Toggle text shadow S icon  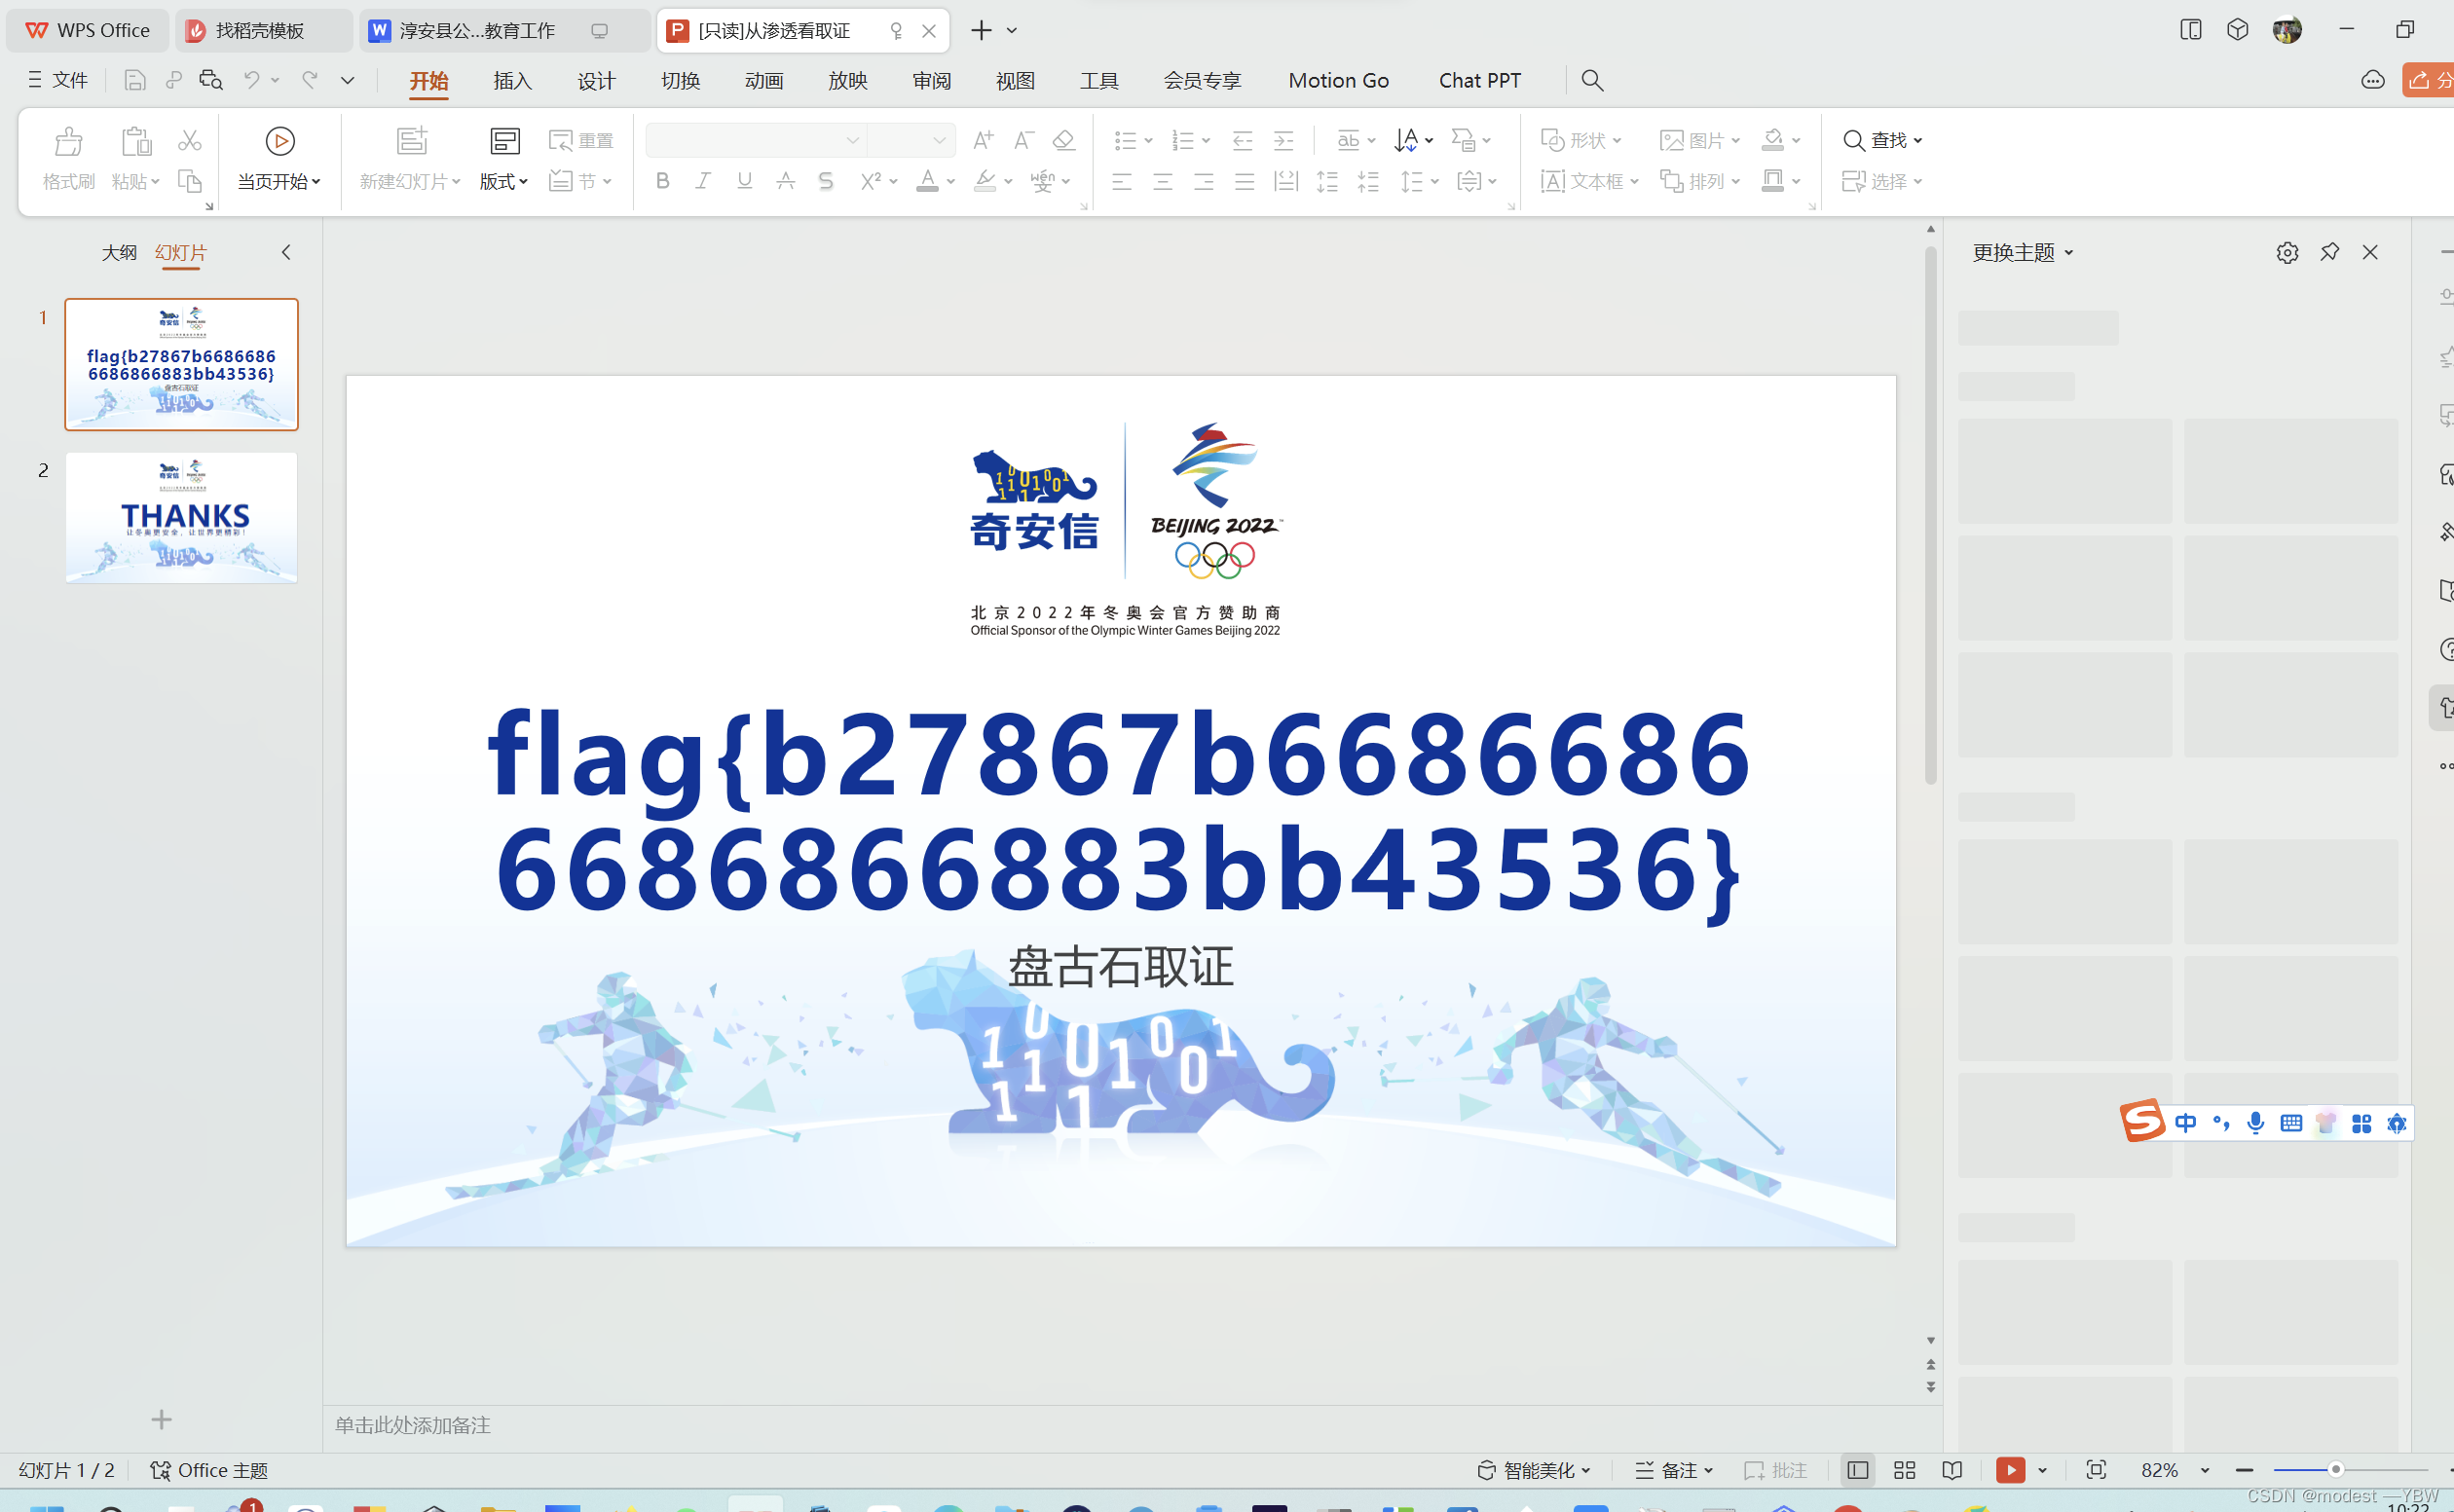click(825, 181)
